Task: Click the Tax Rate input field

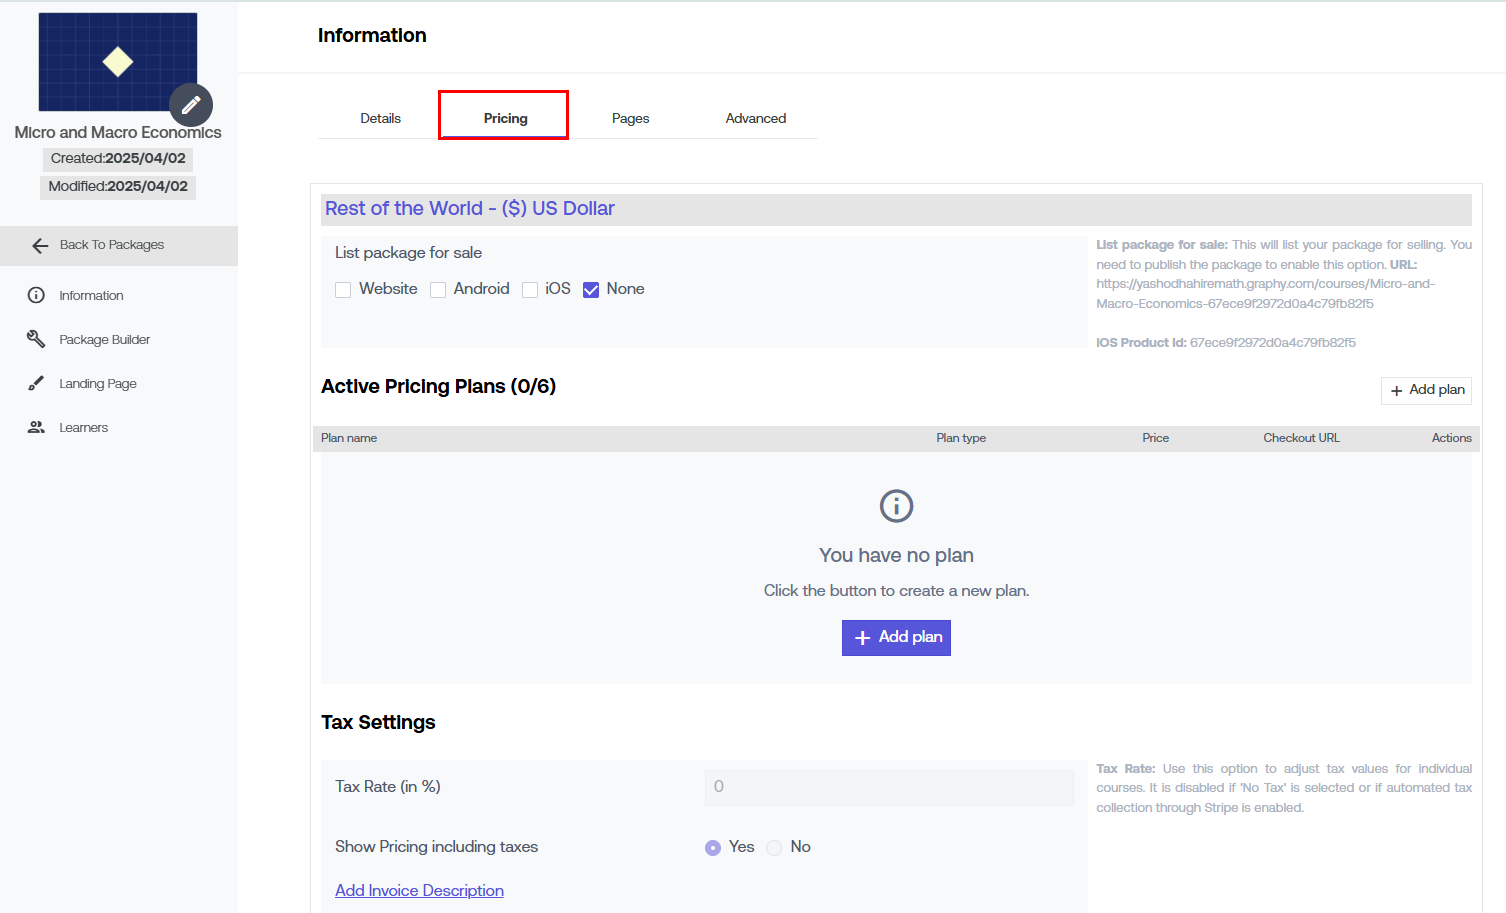Action: (888, 787)
